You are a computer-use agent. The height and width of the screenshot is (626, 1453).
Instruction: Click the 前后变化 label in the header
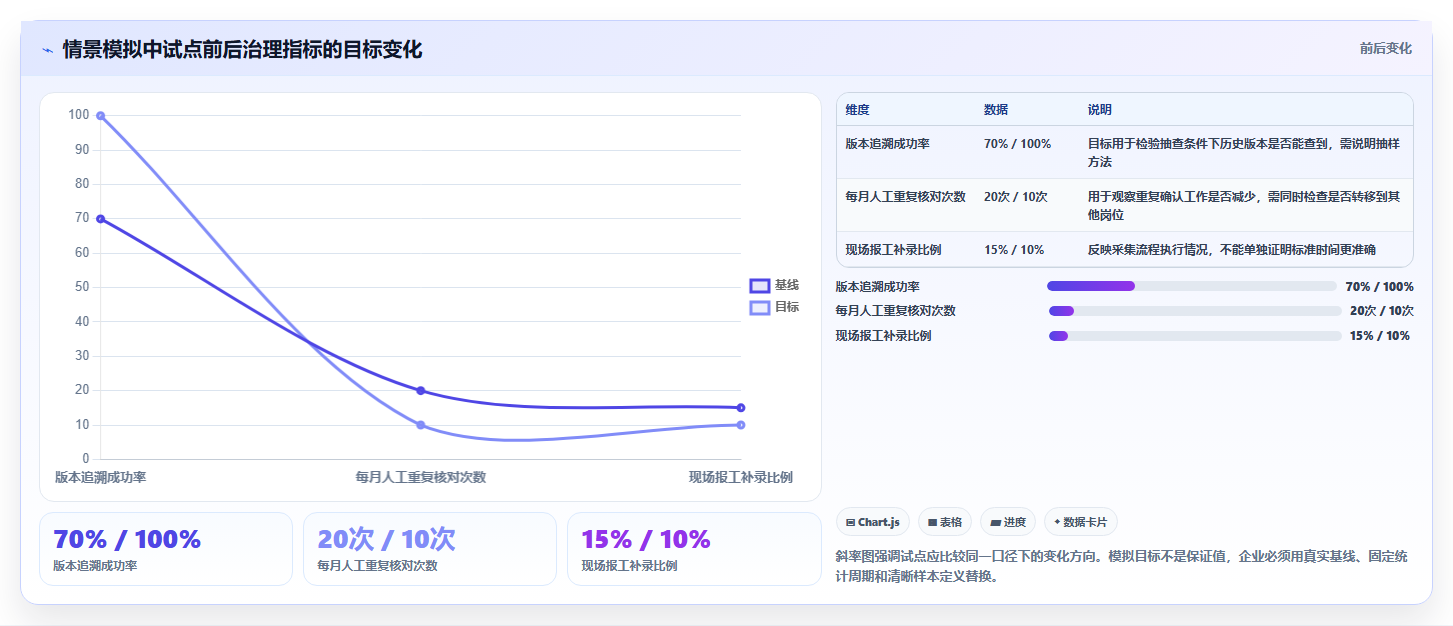(1385, 48)
